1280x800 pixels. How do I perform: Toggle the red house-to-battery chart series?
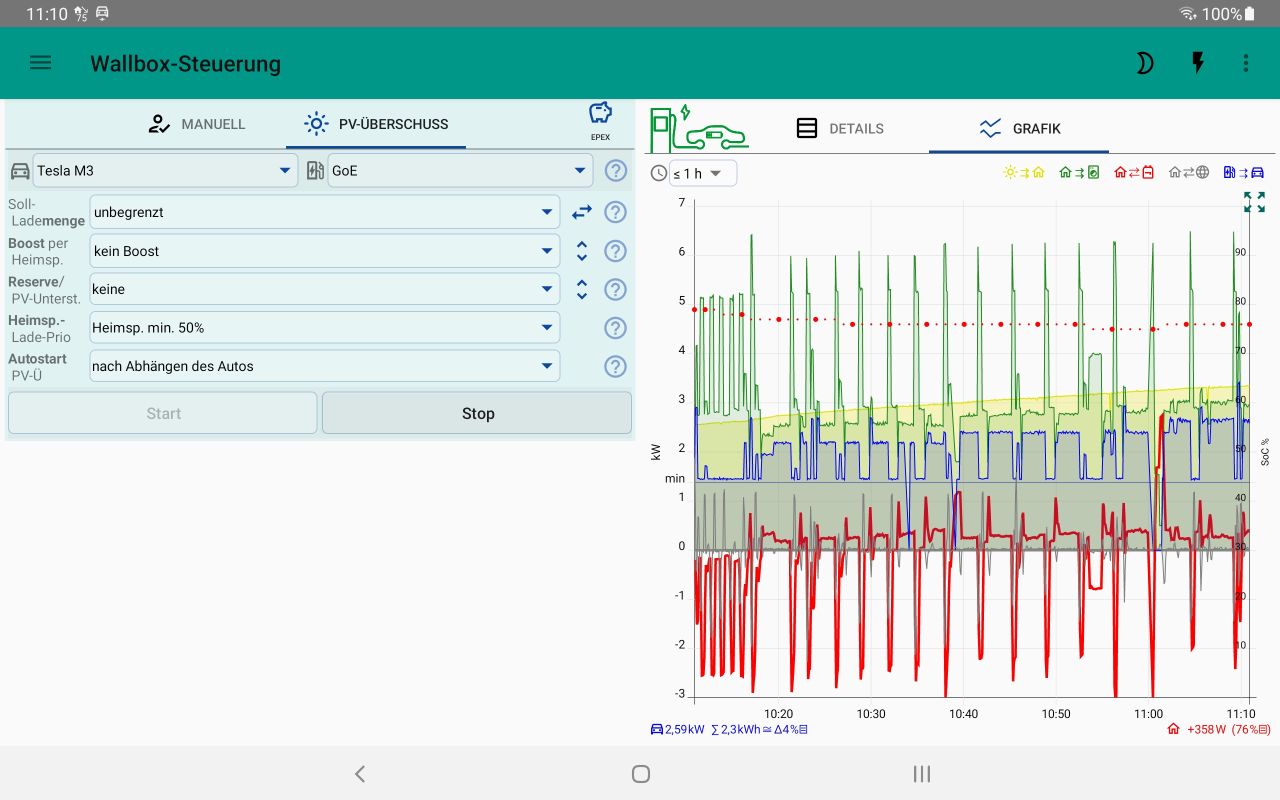pos(1135,172)
